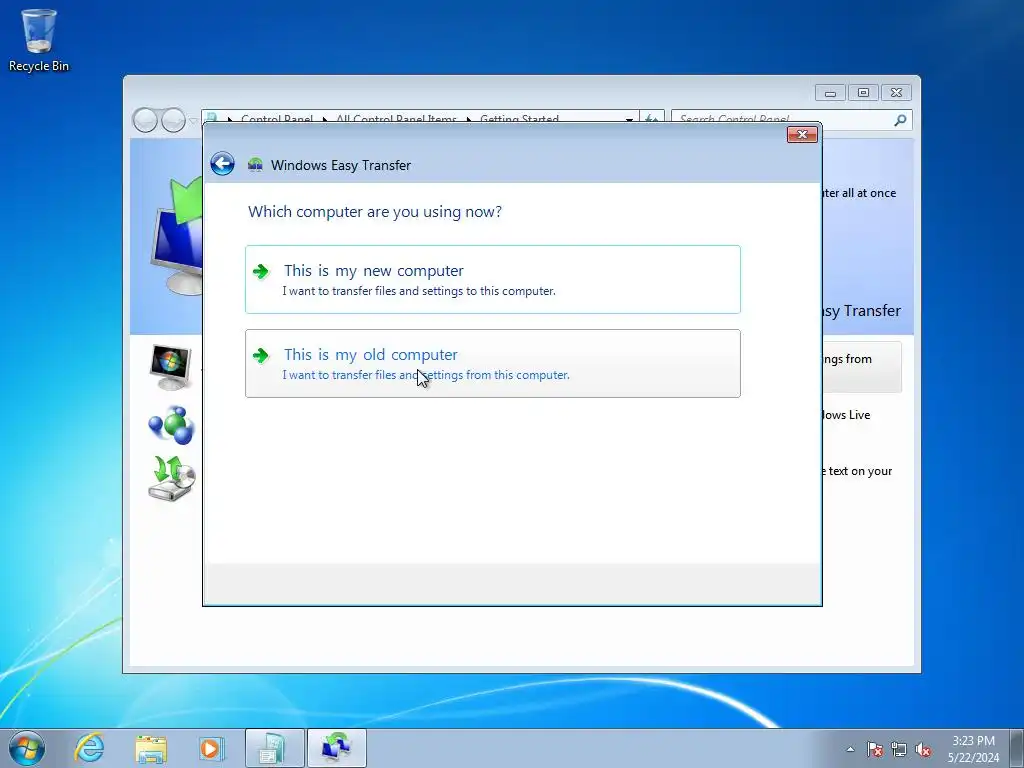Viewport: 1024px width, 768px height.
Task: Select the Windows Live Essentials spheres icon
Action: tap(171, 424)
